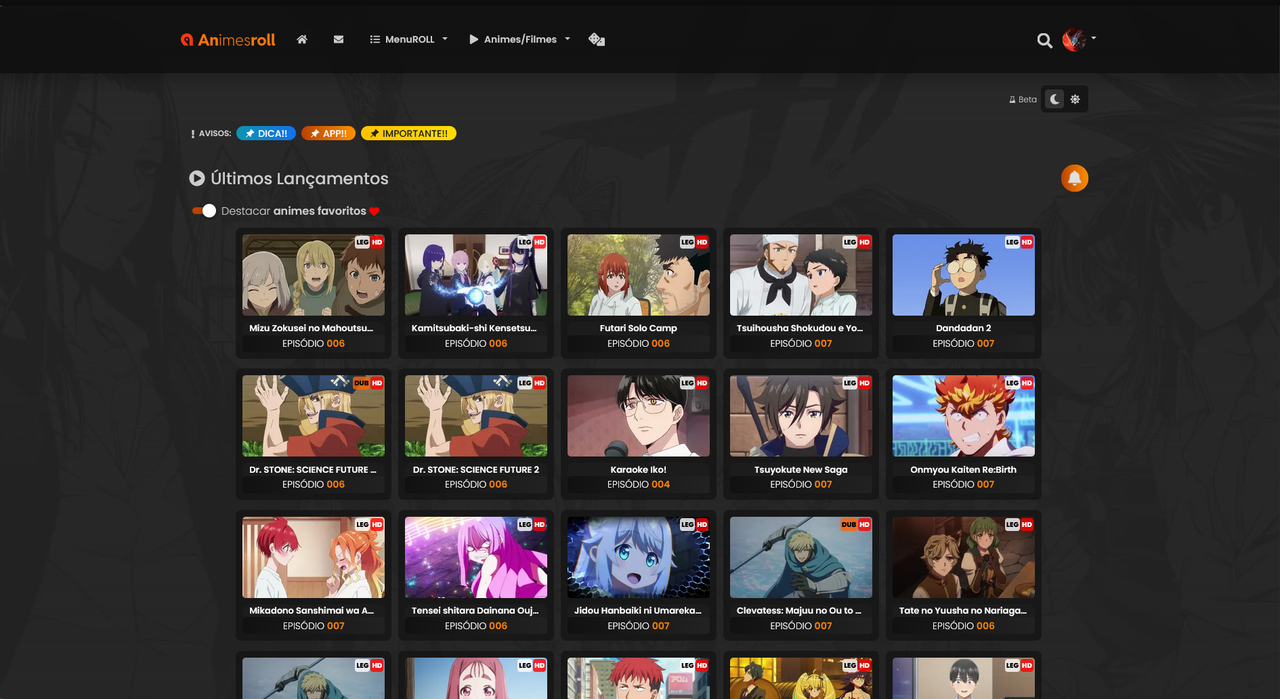The image size is (1280, 699).
Task: Click the title Clevatess: Majuu no Ou to ...
Action: 799,610
